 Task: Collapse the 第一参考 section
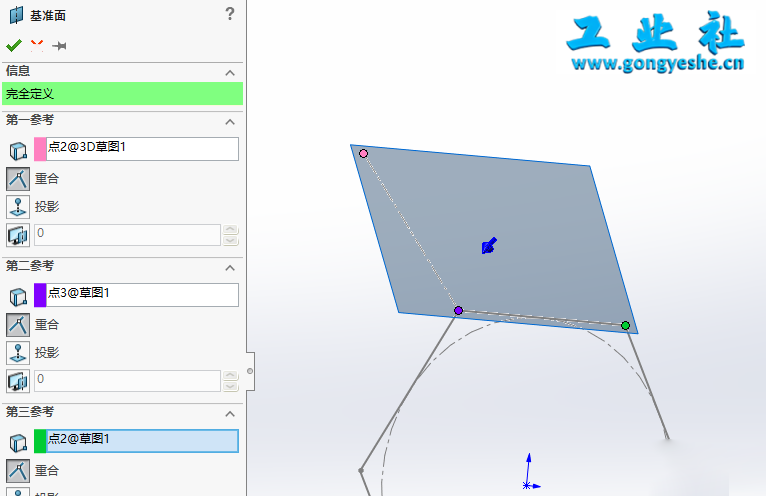click(230, 122)
